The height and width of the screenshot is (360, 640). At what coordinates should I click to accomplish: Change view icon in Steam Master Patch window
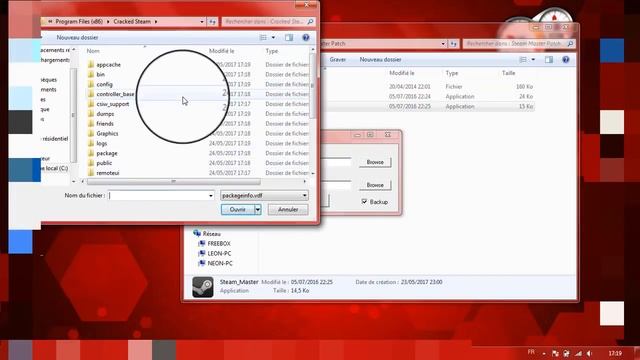coord(523,60)
